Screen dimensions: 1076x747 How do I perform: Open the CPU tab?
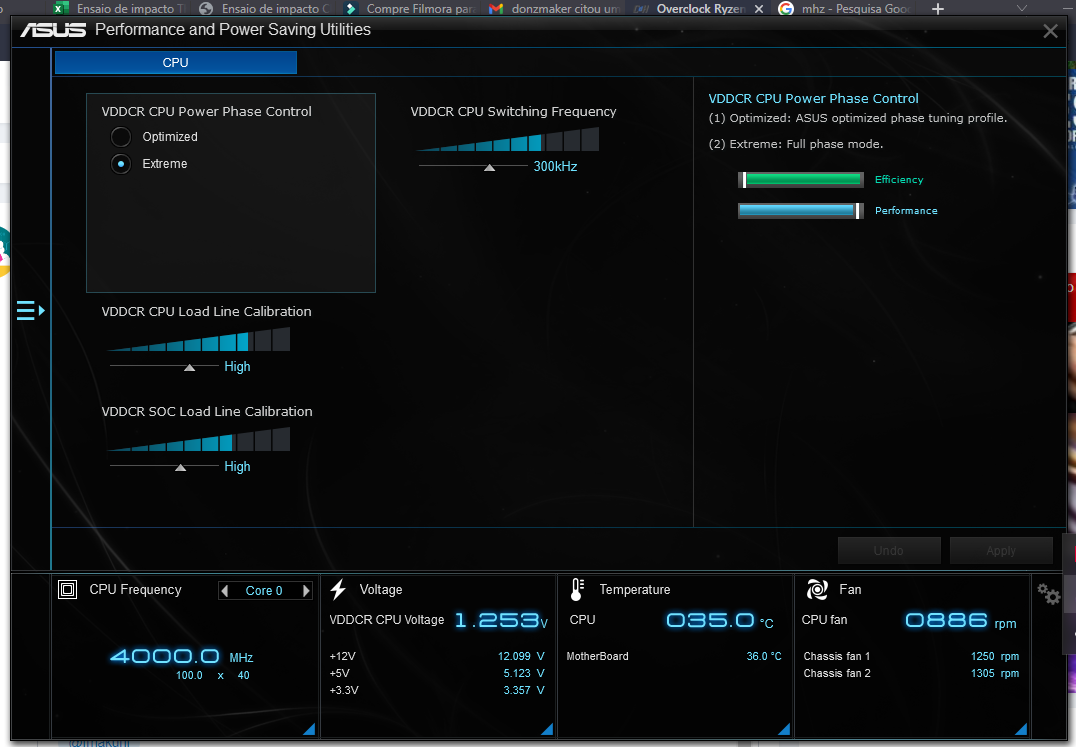point(176,62)
